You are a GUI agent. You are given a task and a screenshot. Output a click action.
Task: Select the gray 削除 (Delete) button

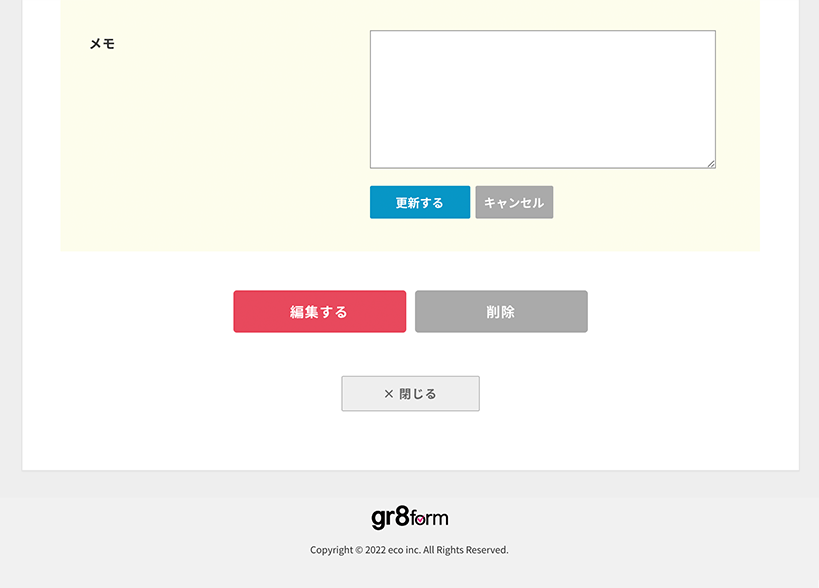[x=500, y=311]
